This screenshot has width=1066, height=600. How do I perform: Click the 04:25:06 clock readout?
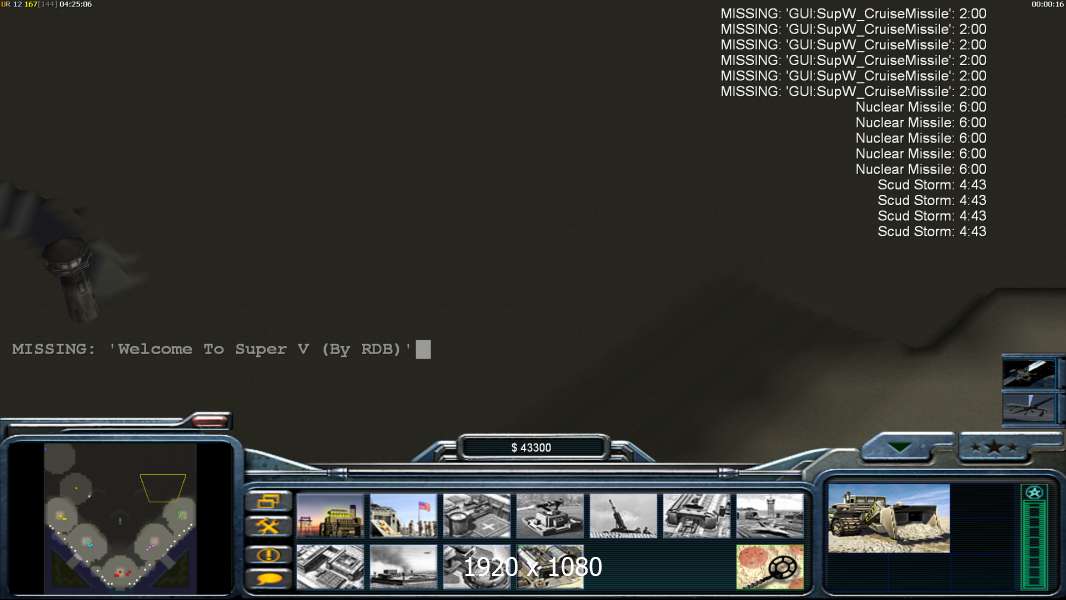[75, 4]
